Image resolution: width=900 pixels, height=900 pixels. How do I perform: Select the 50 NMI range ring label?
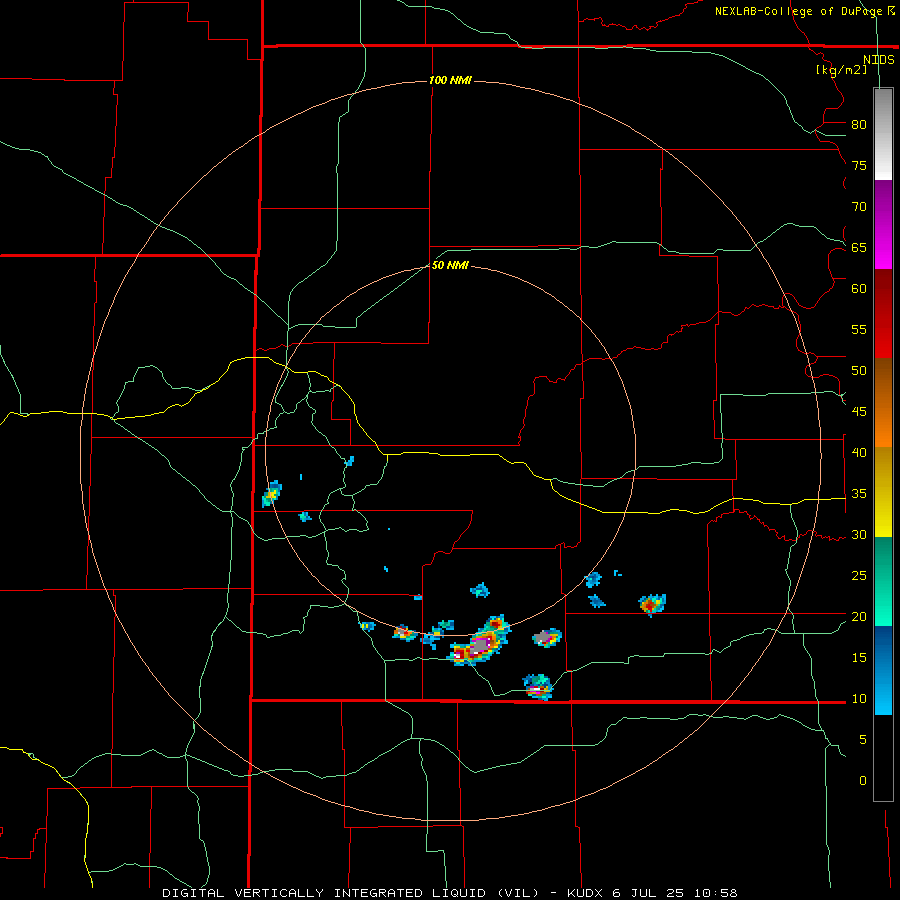(x=450, y=265)
